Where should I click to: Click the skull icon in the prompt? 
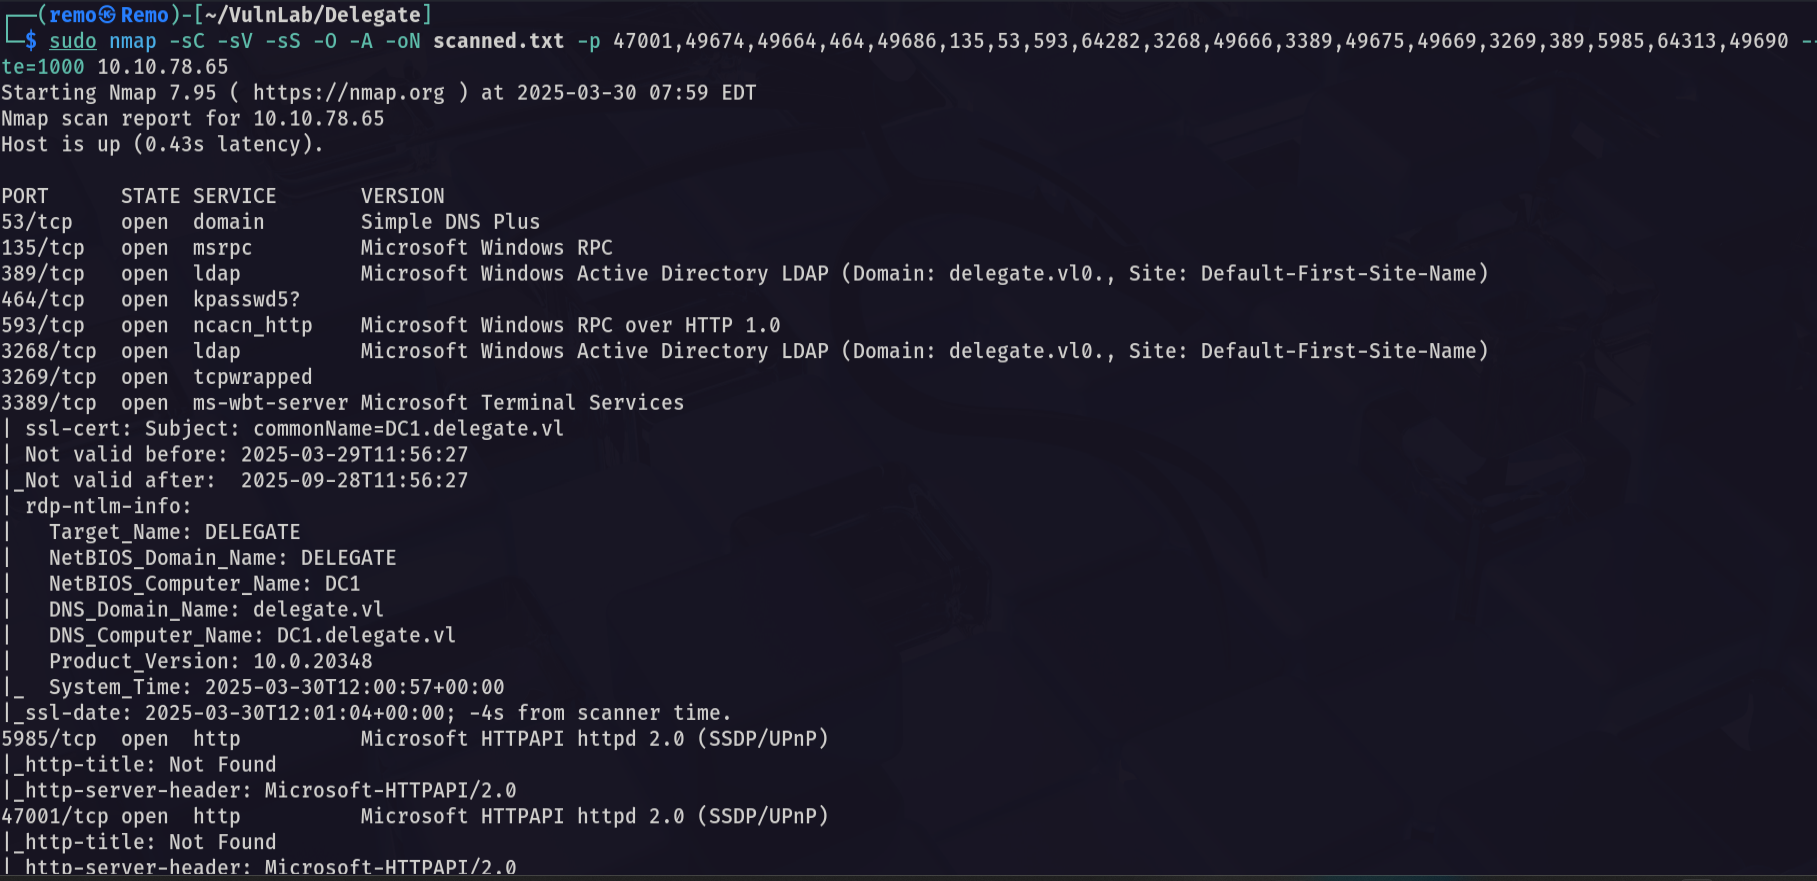pos(108,15)
